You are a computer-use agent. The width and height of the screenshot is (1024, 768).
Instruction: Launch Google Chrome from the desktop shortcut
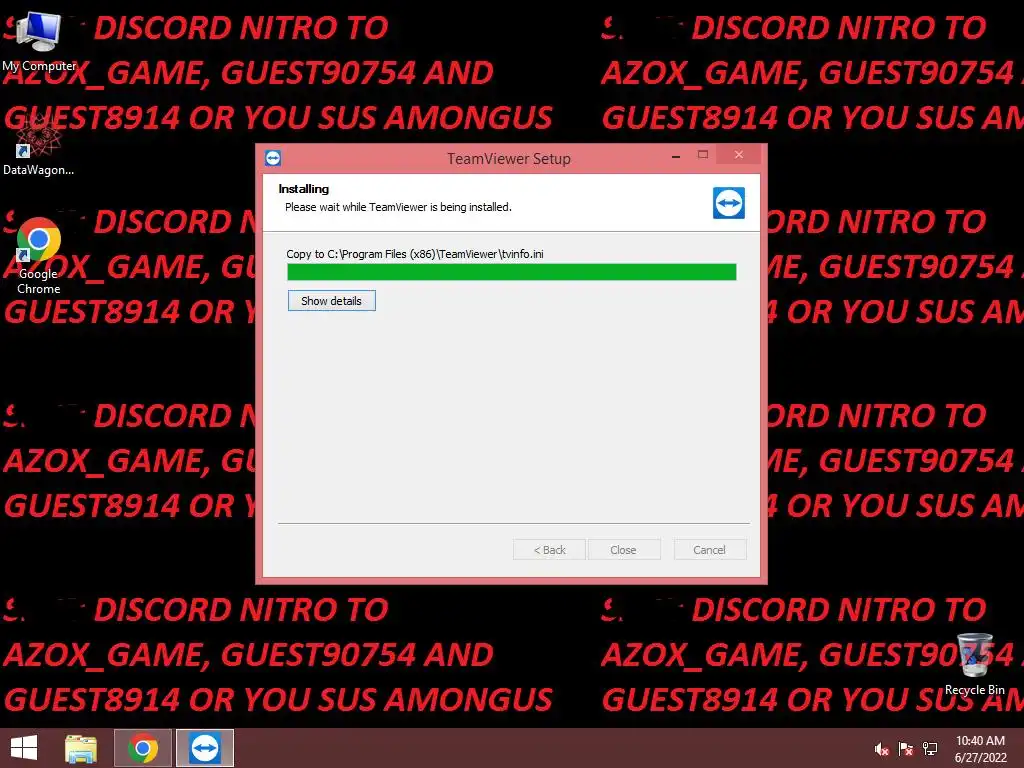coord(39,256)
